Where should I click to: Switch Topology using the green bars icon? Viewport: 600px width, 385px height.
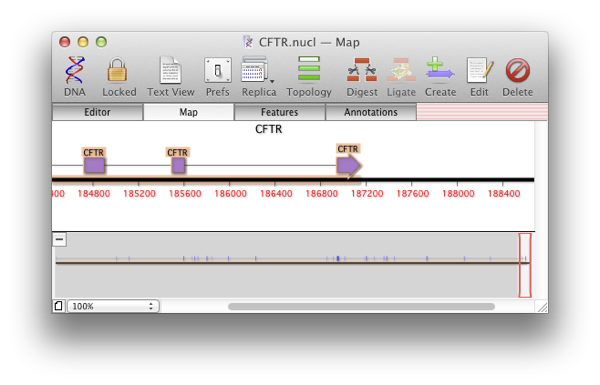pyautogui.click(x=309, y=69)
